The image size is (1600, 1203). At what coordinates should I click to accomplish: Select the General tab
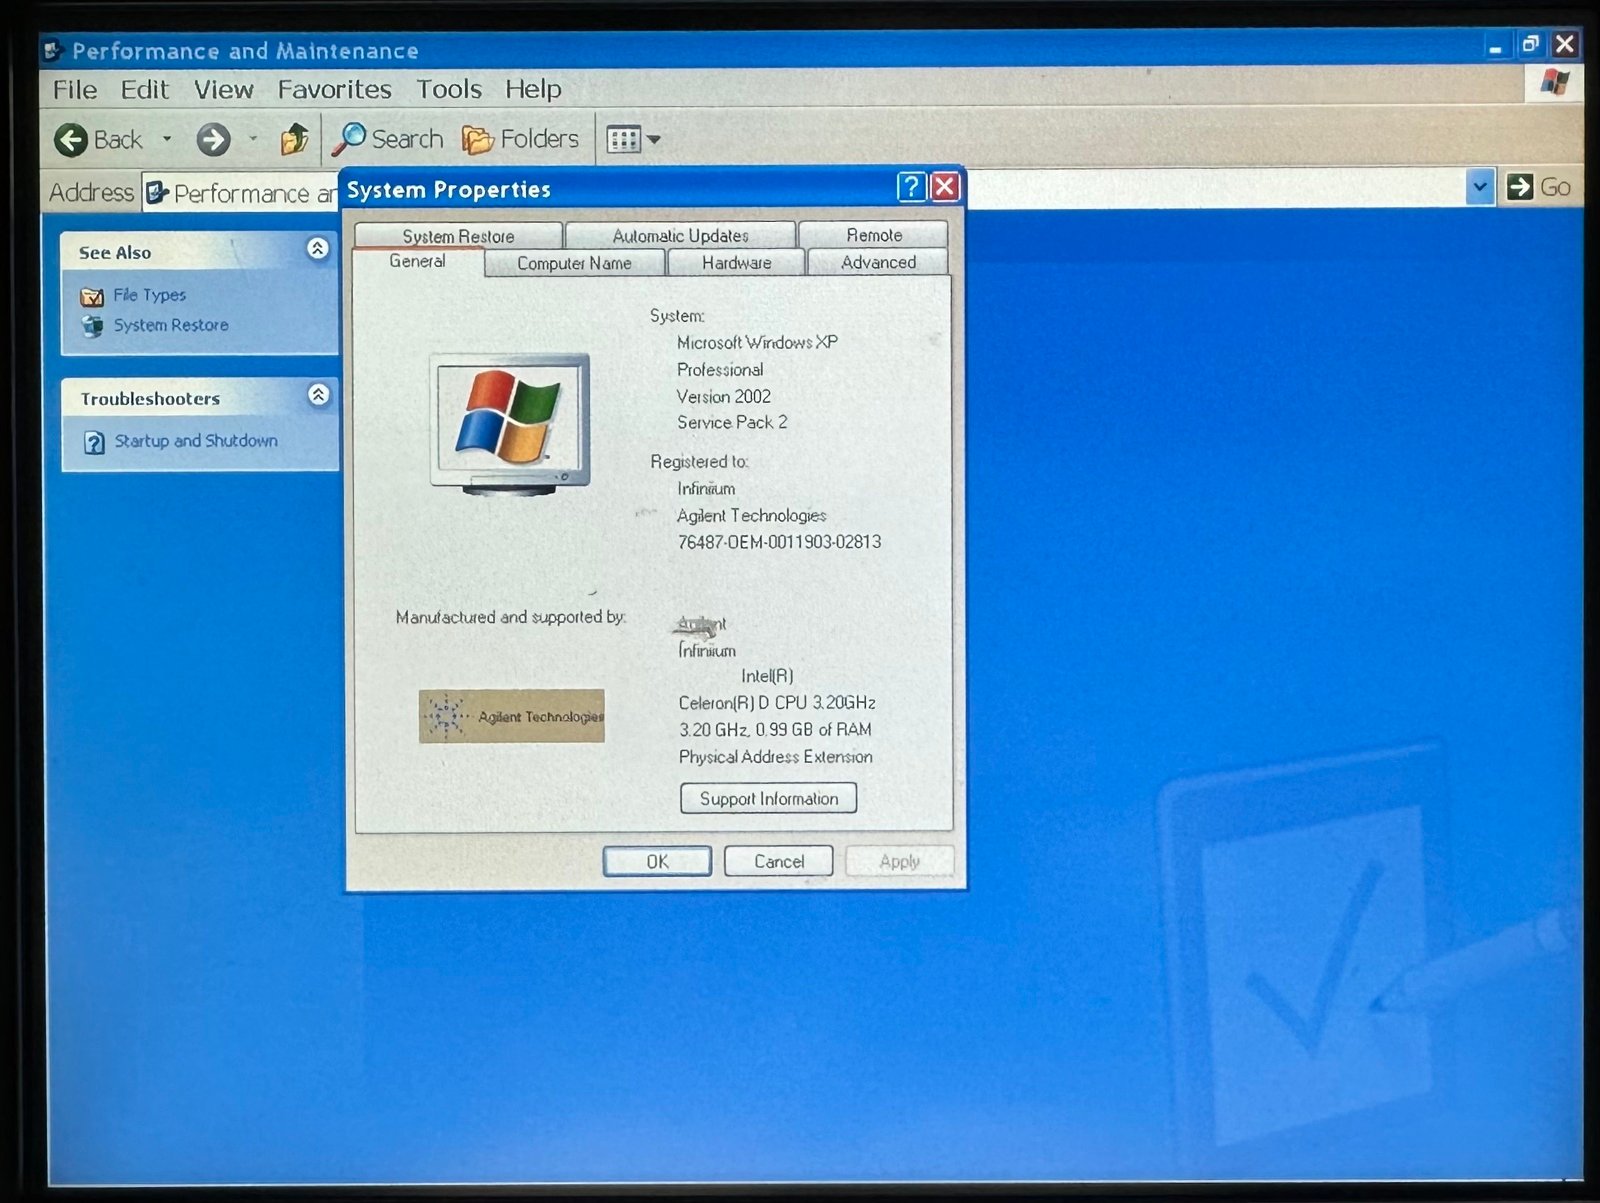coord(417,261)
